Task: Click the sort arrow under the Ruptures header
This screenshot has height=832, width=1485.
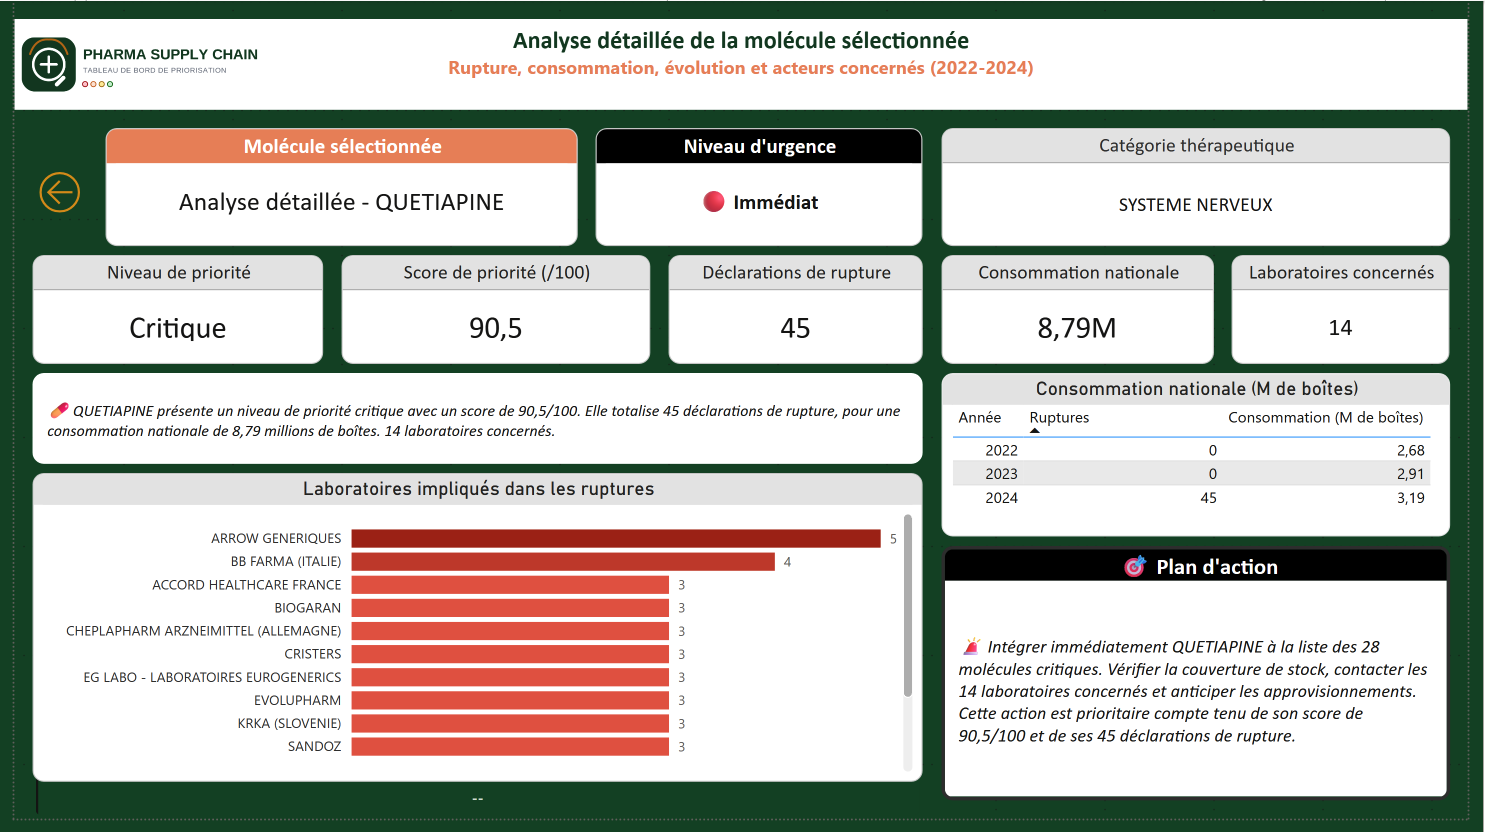Action: (1035, 431)
